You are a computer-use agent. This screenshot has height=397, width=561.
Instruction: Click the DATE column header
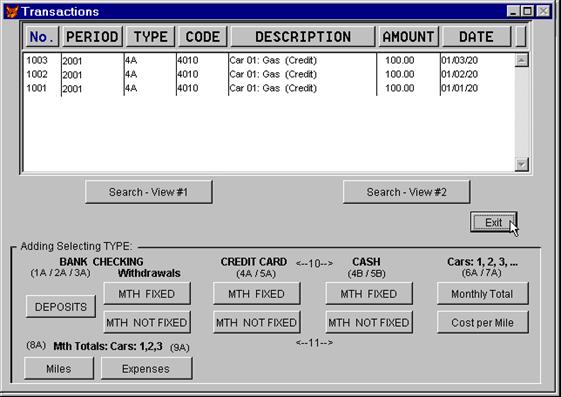[476, 37]
